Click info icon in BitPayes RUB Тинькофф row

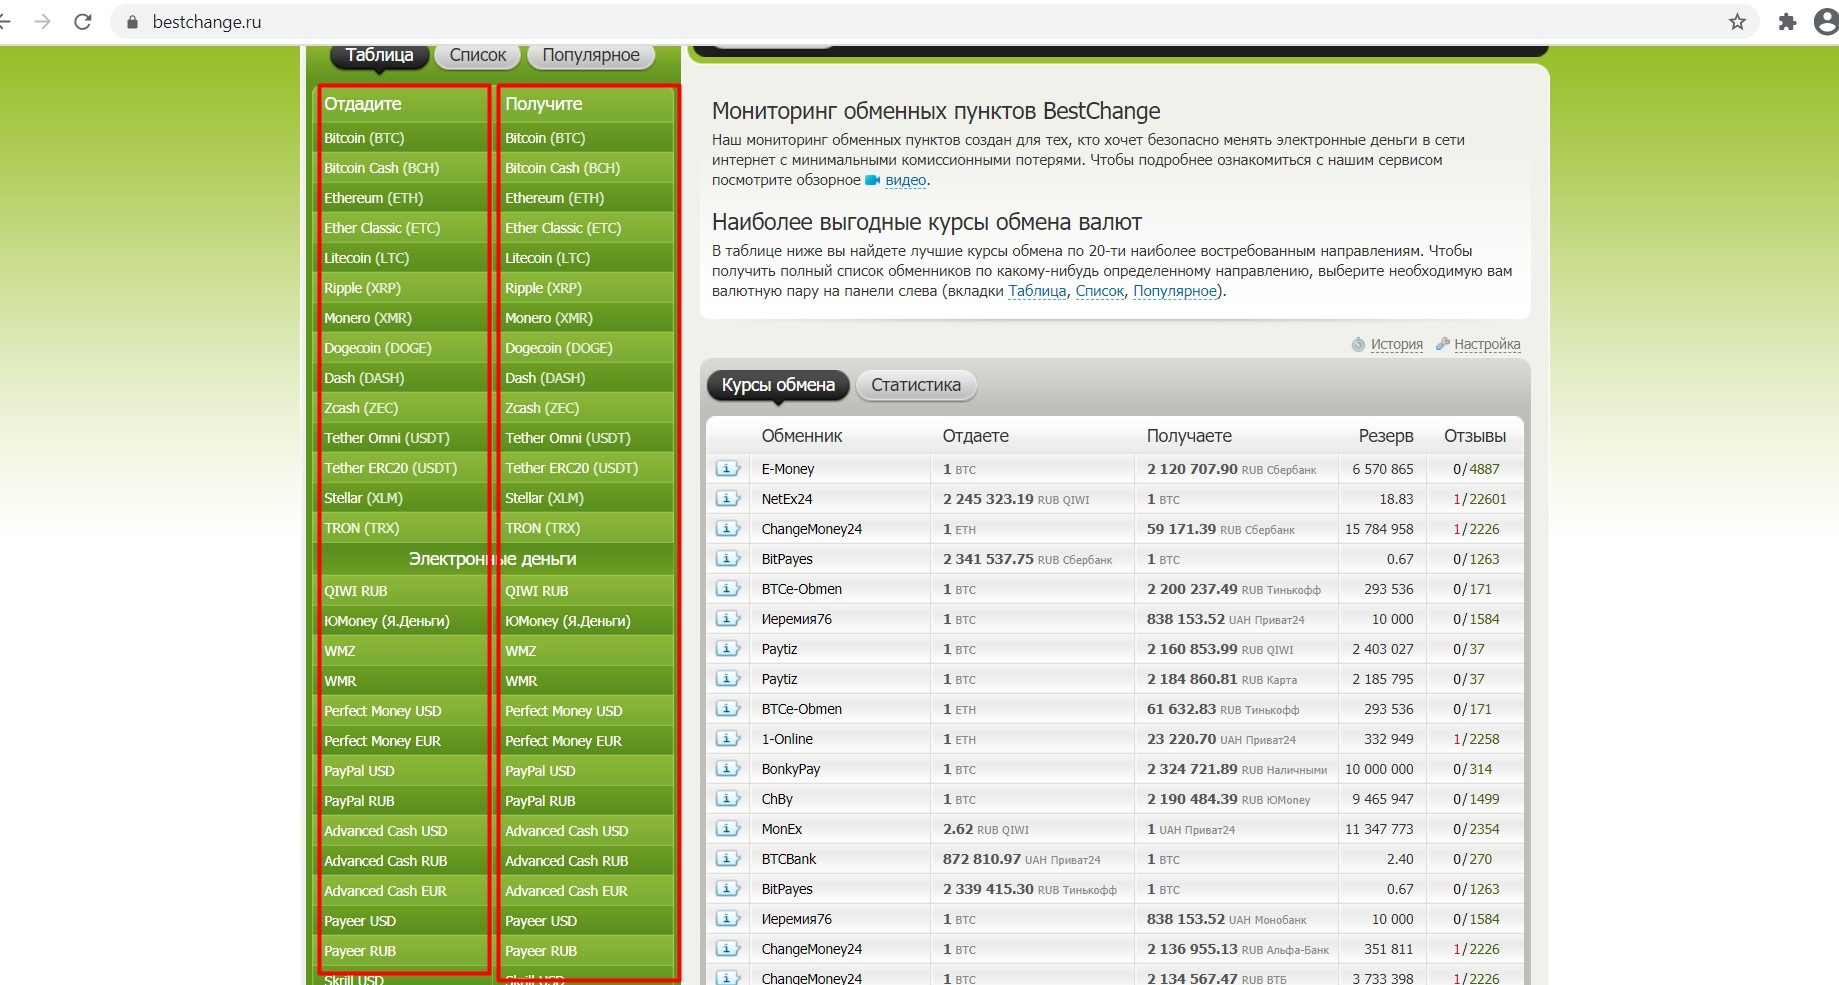click(727, 889)
